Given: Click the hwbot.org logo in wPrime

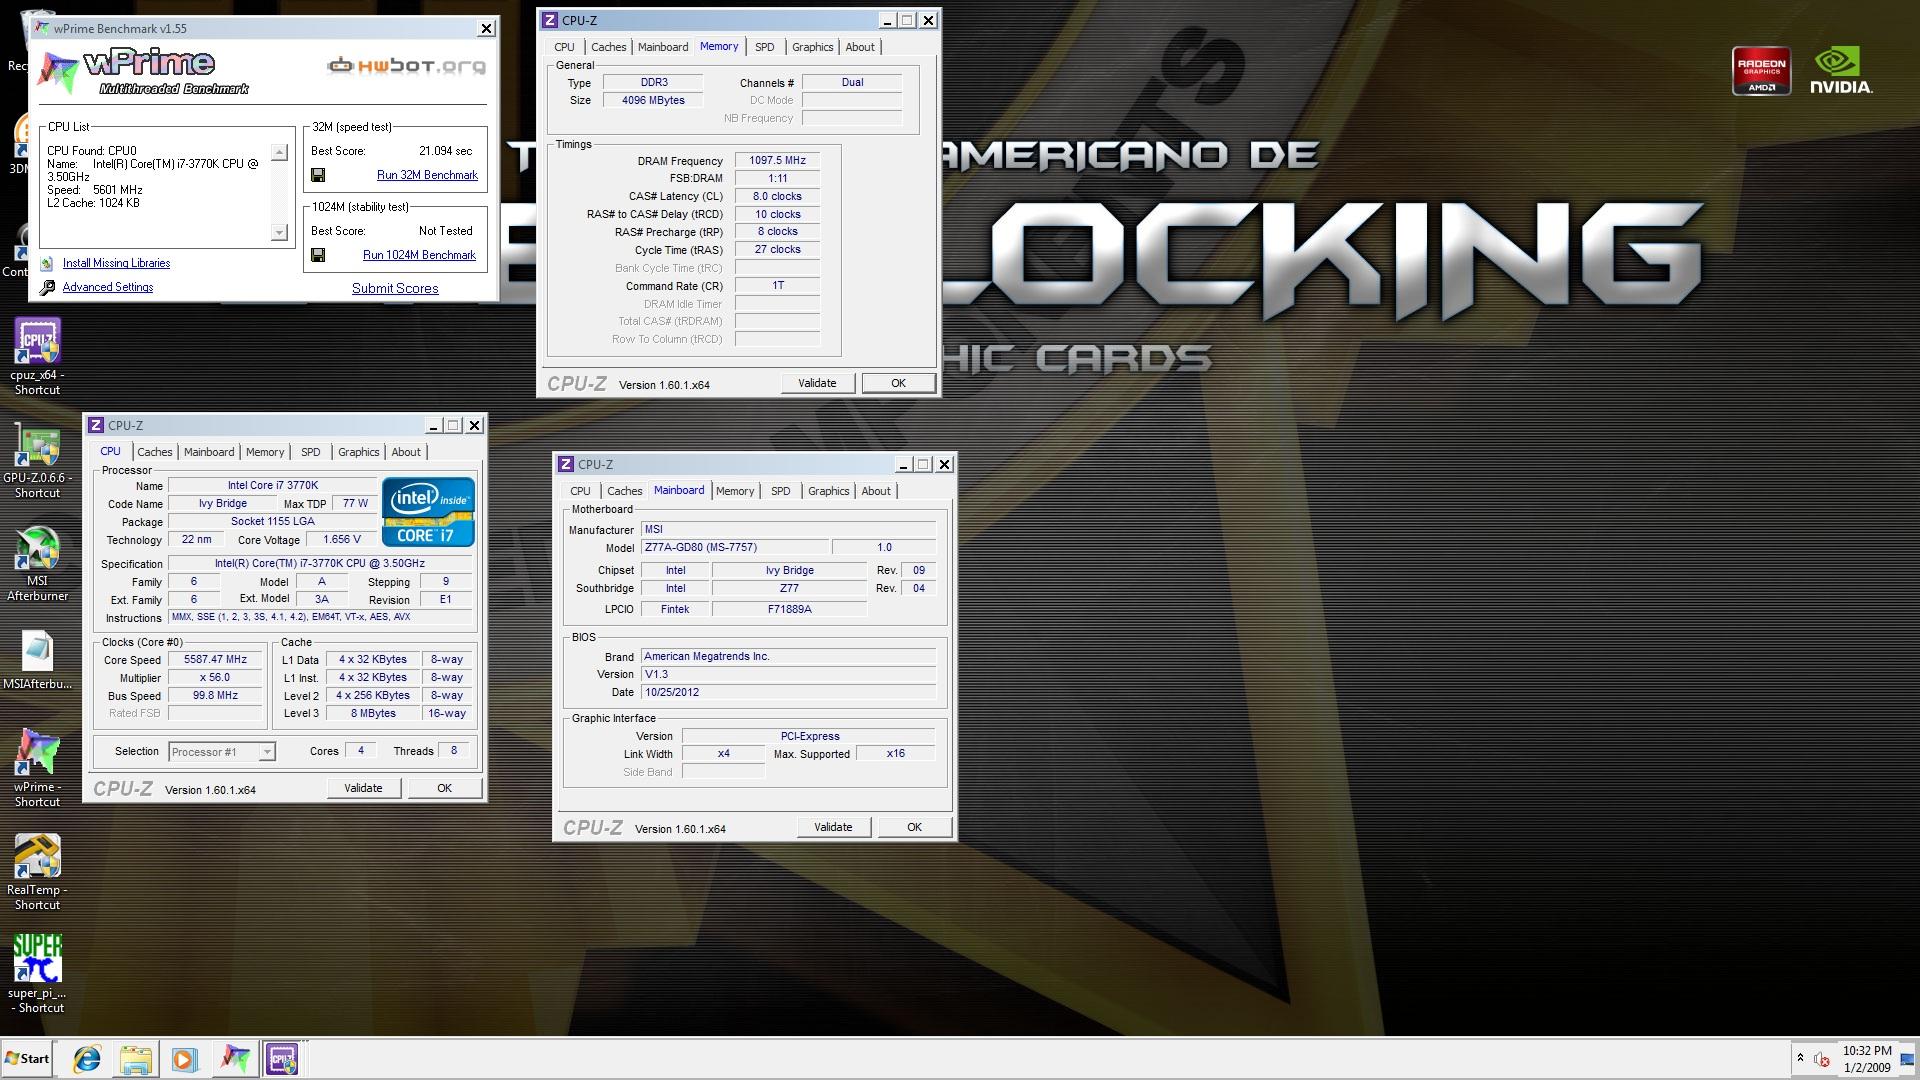Looking at the screenshot, I should [407, 67].
